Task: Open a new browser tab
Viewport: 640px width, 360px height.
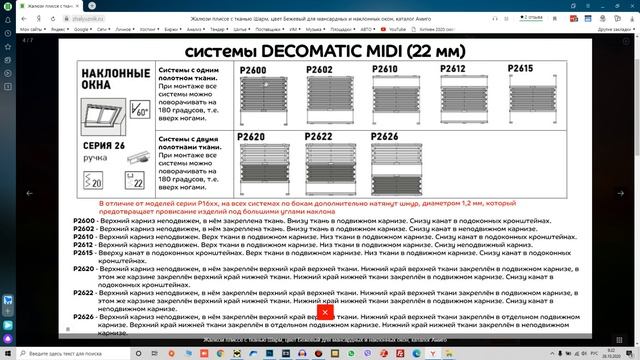Action: (x=92, y=6)
